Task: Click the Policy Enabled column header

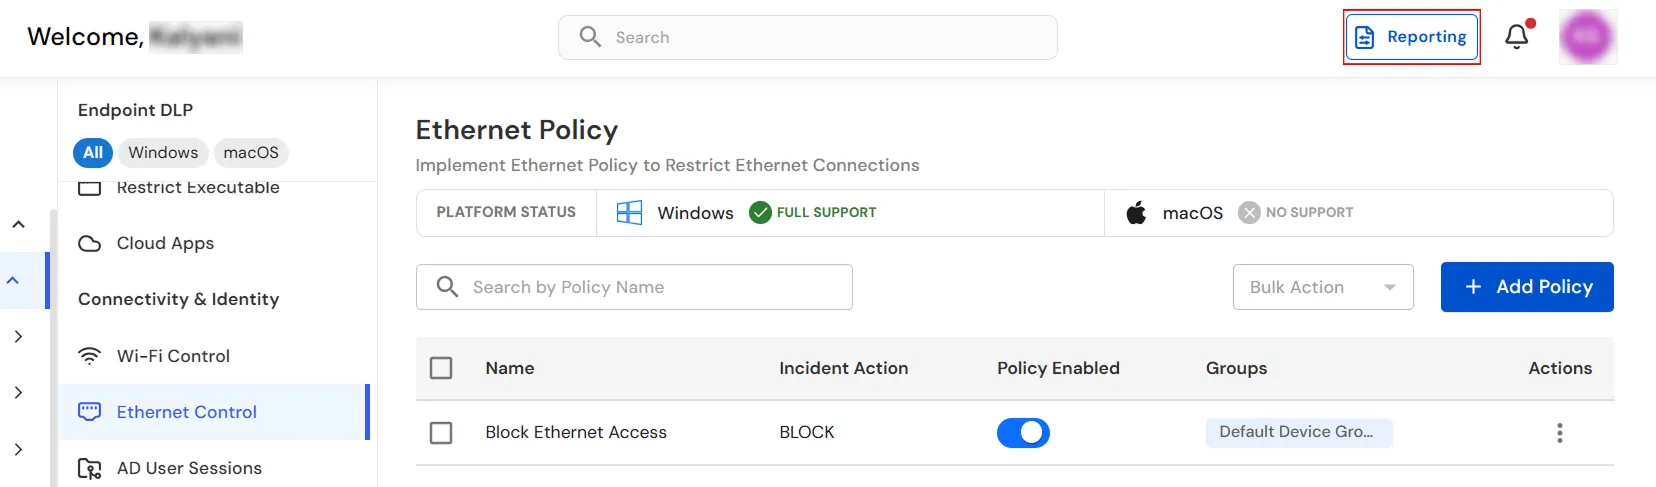Action: [x=1058, y=368]
